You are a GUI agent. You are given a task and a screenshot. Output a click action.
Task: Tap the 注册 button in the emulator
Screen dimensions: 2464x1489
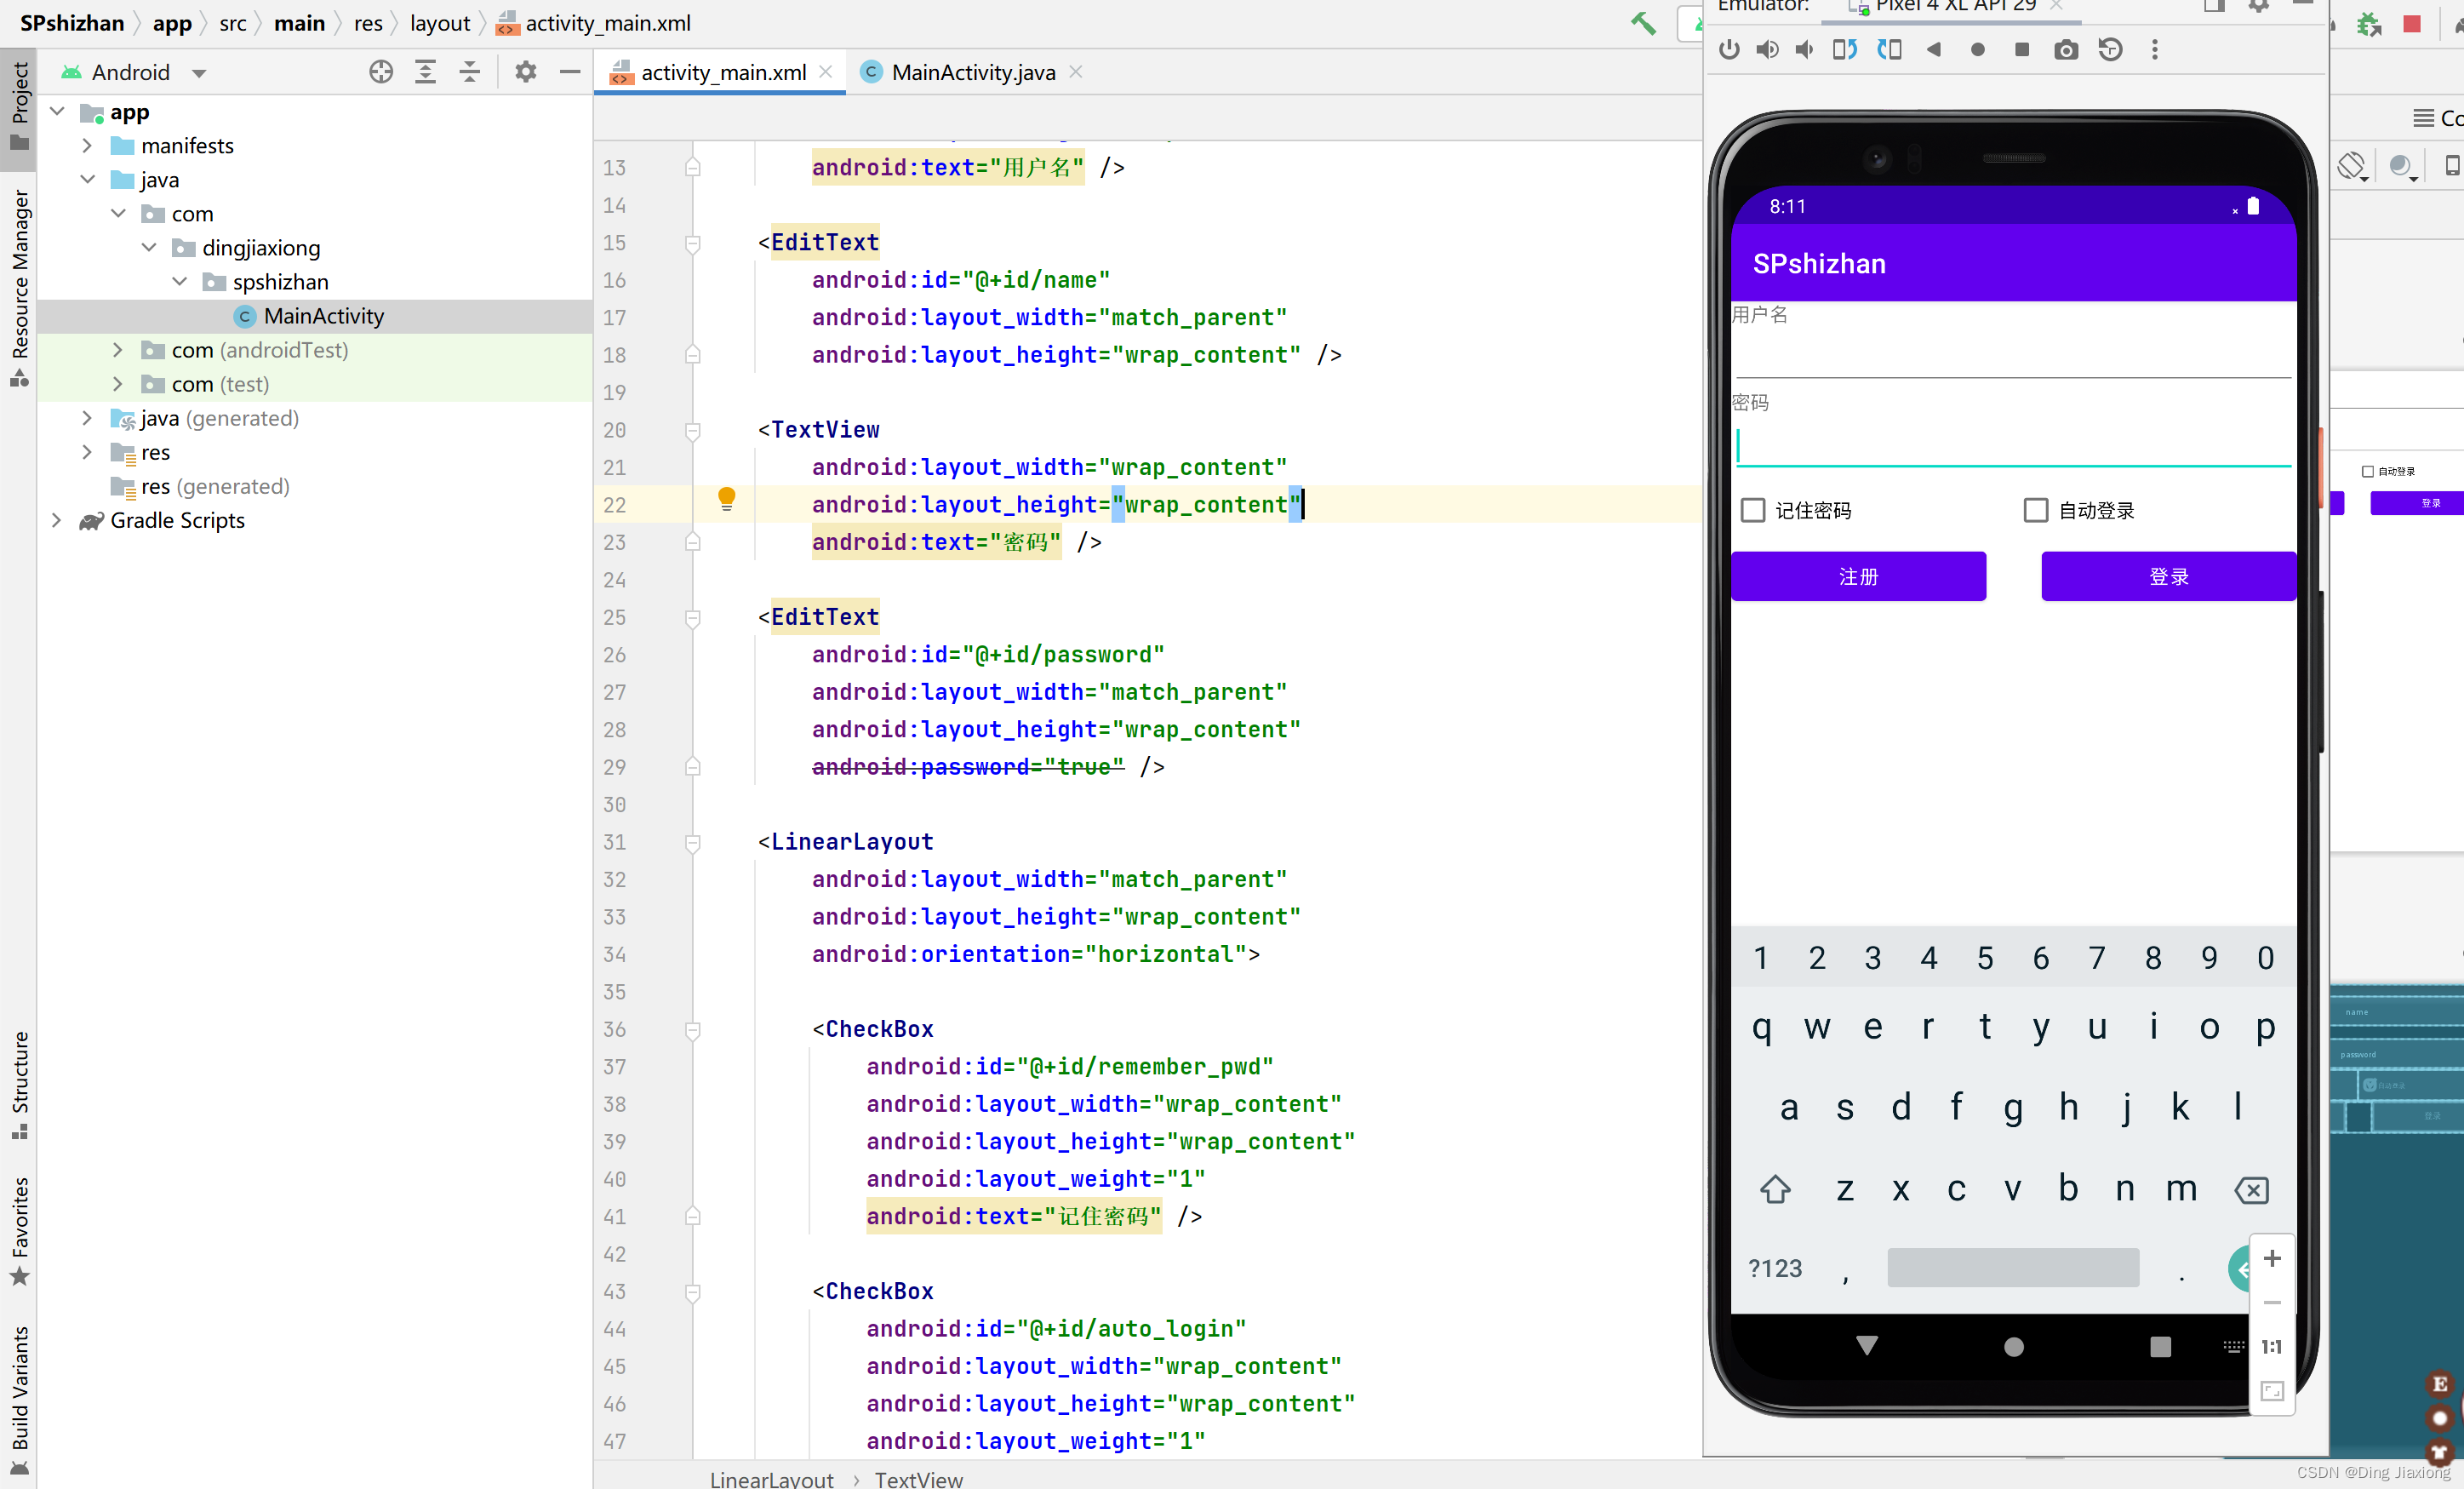[x=1858, y=576]
